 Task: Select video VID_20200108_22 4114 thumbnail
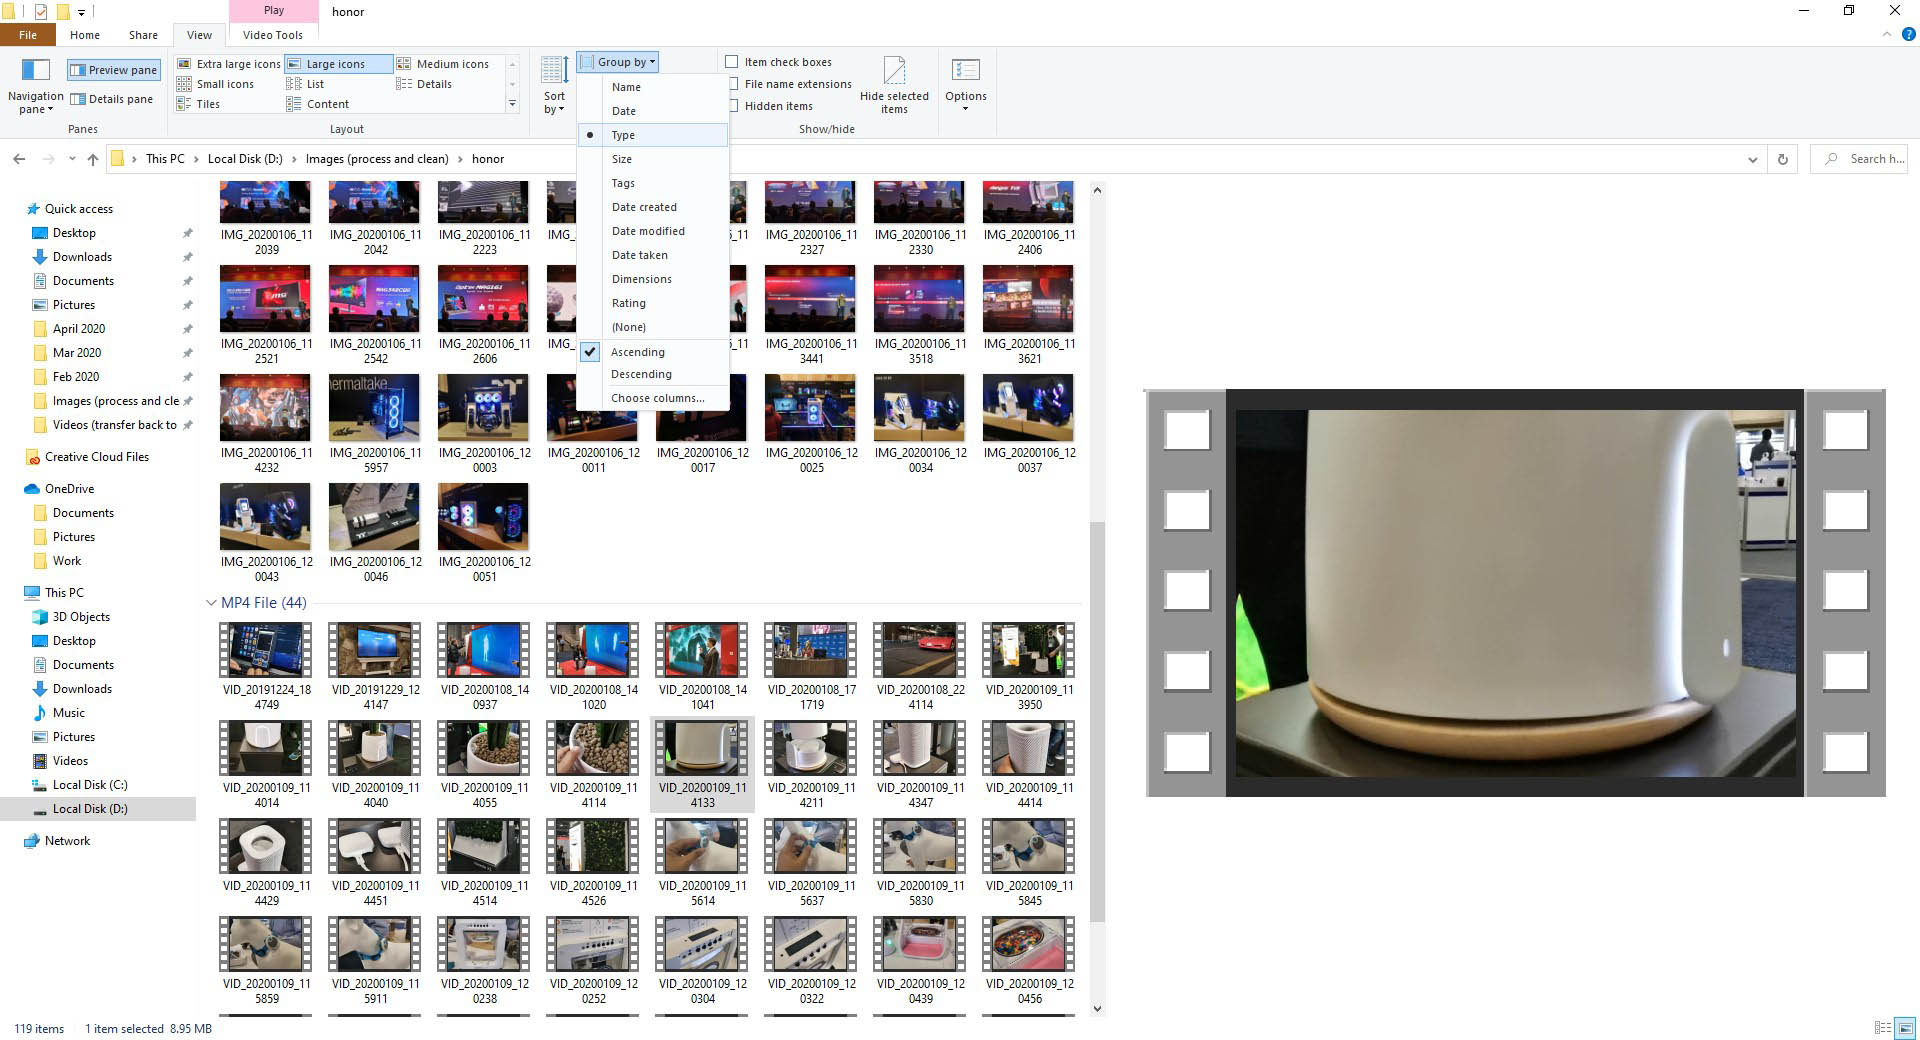(x=920, y=650)
